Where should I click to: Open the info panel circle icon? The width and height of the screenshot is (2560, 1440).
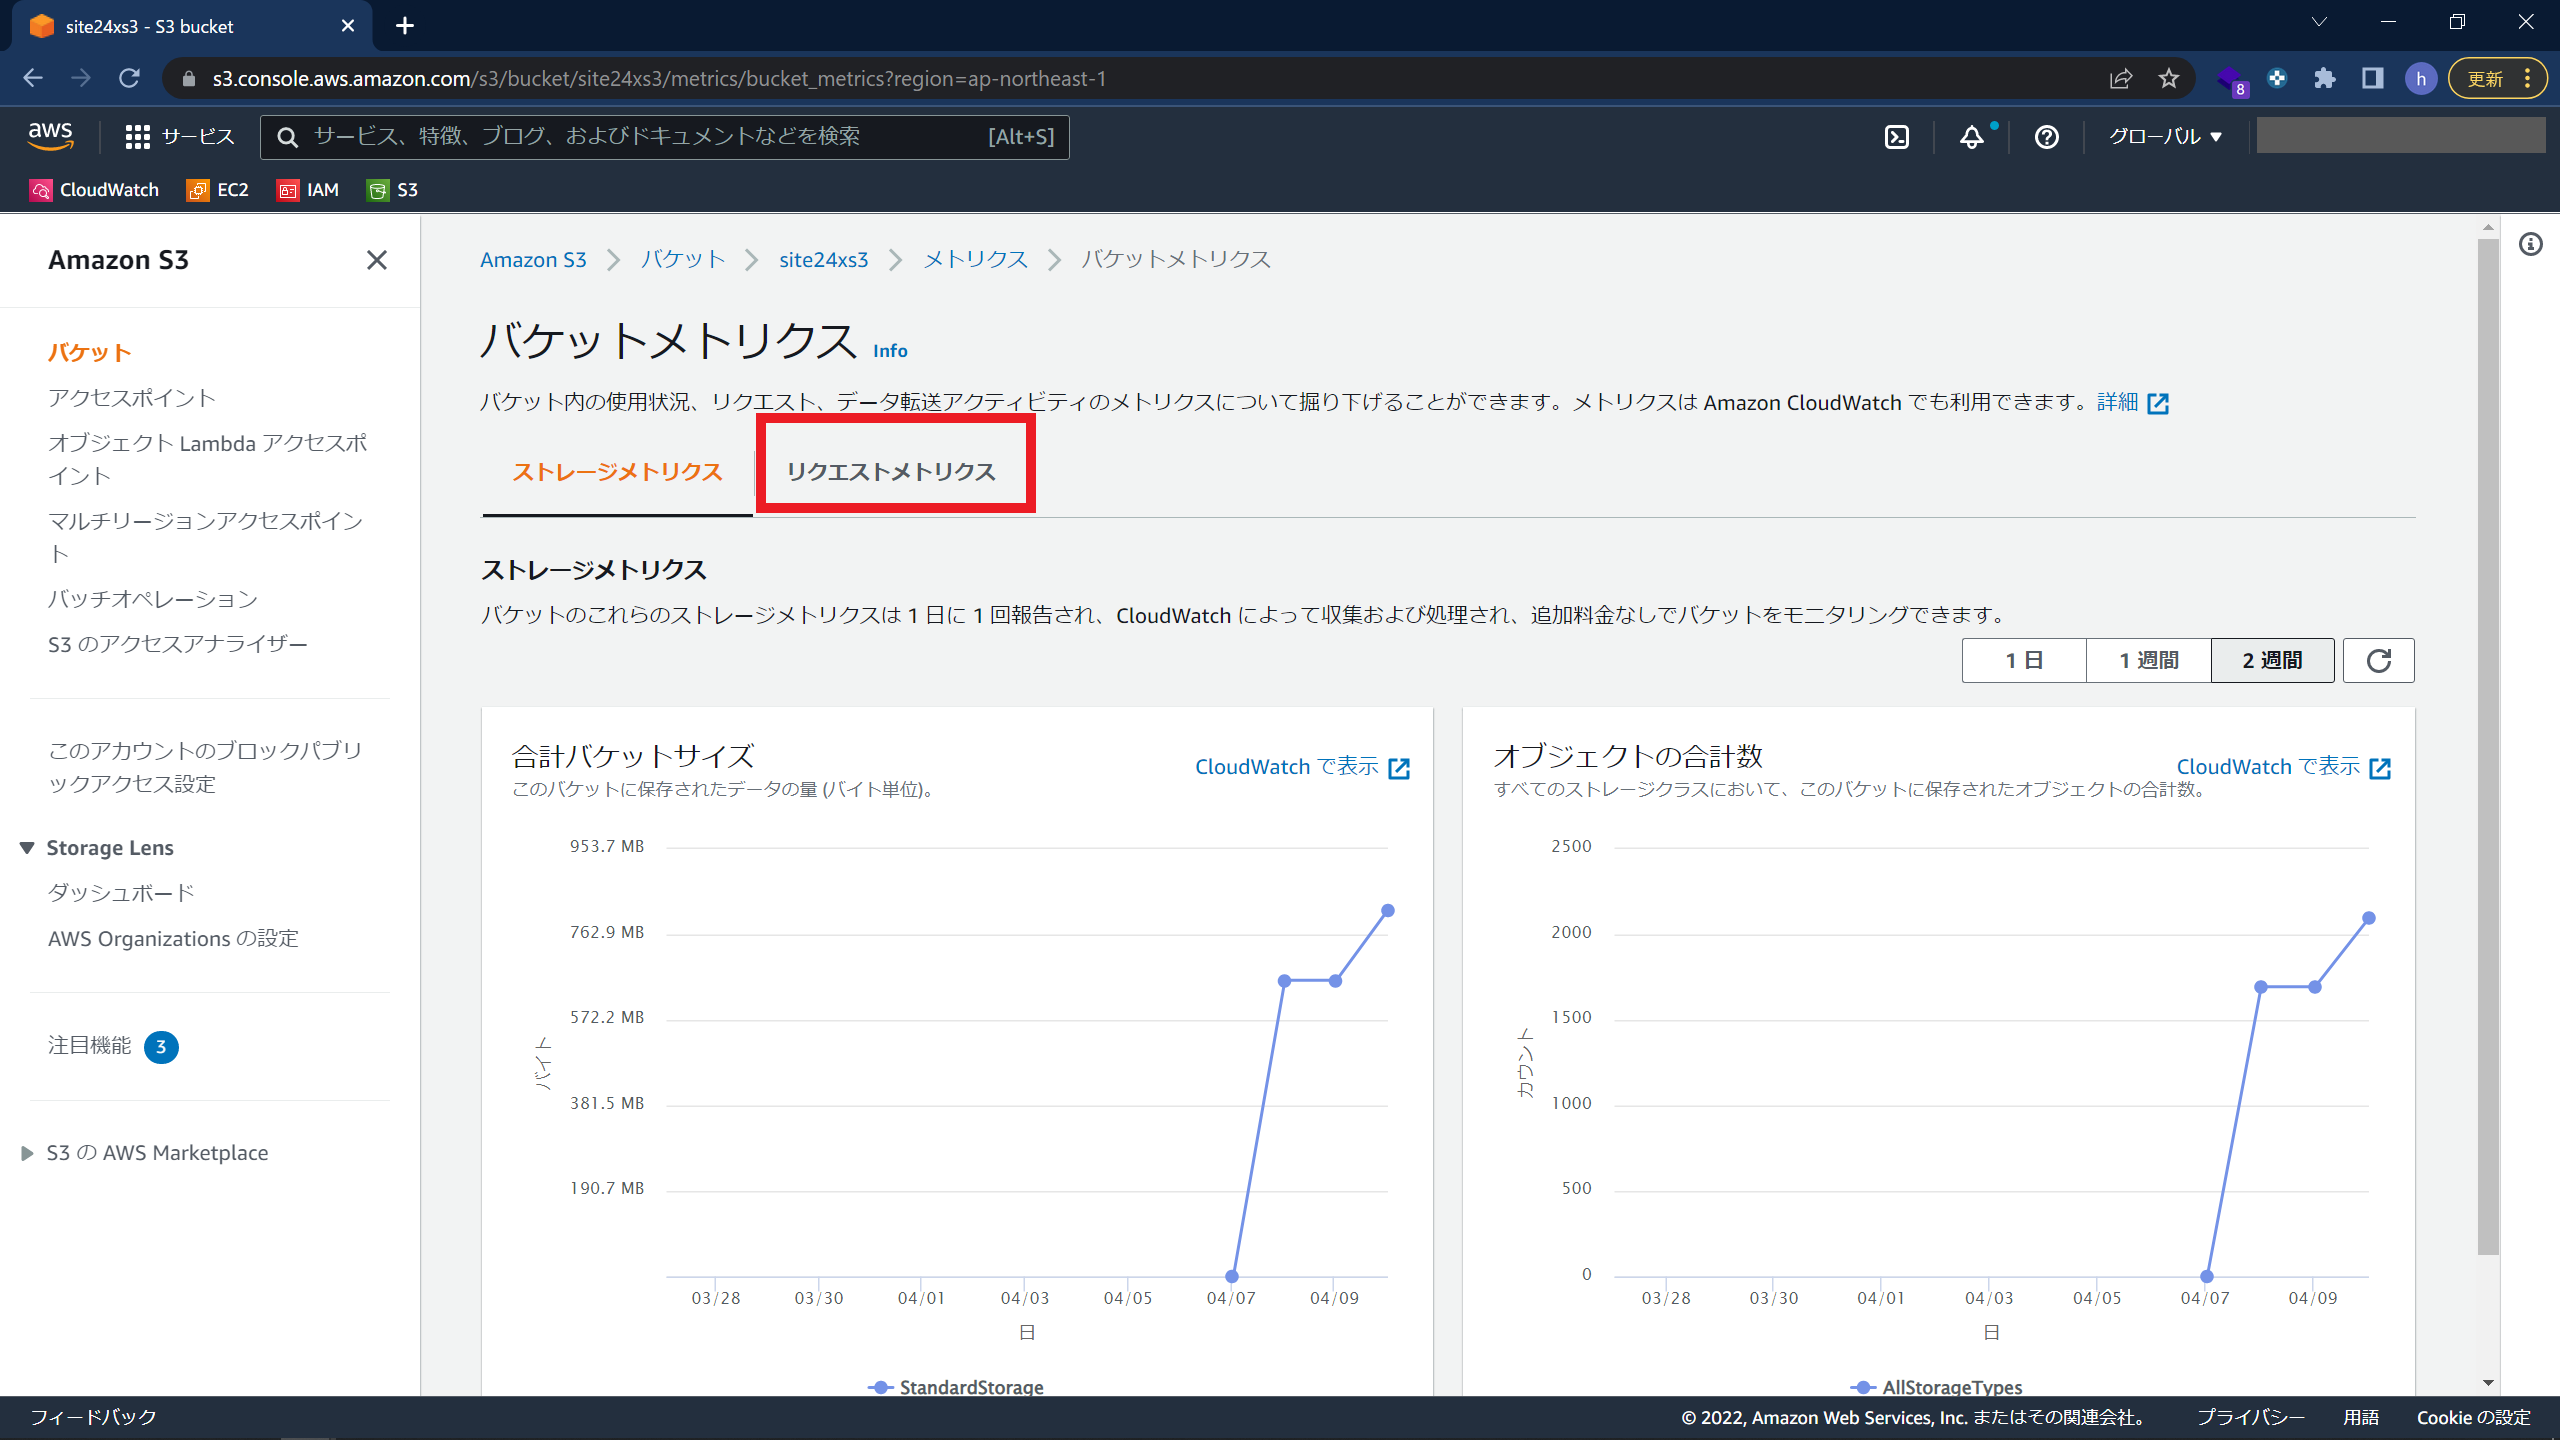coord(2531,244)
